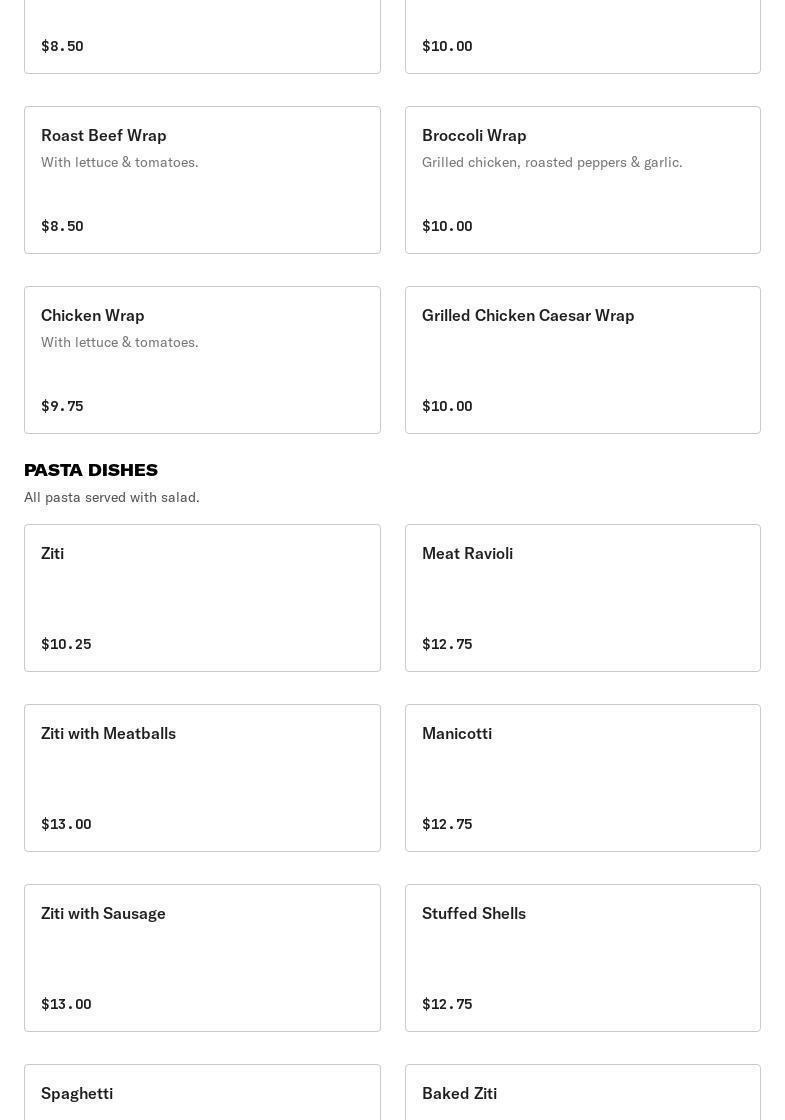
Task: Add the Chicken Wrap to order
Action: click(202, 360)
